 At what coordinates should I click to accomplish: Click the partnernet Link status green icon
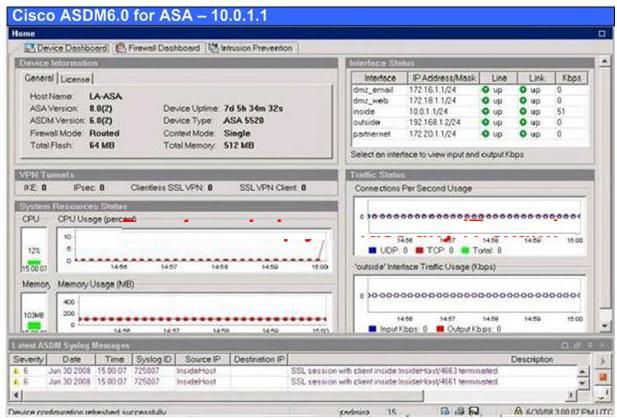point(523,134)
